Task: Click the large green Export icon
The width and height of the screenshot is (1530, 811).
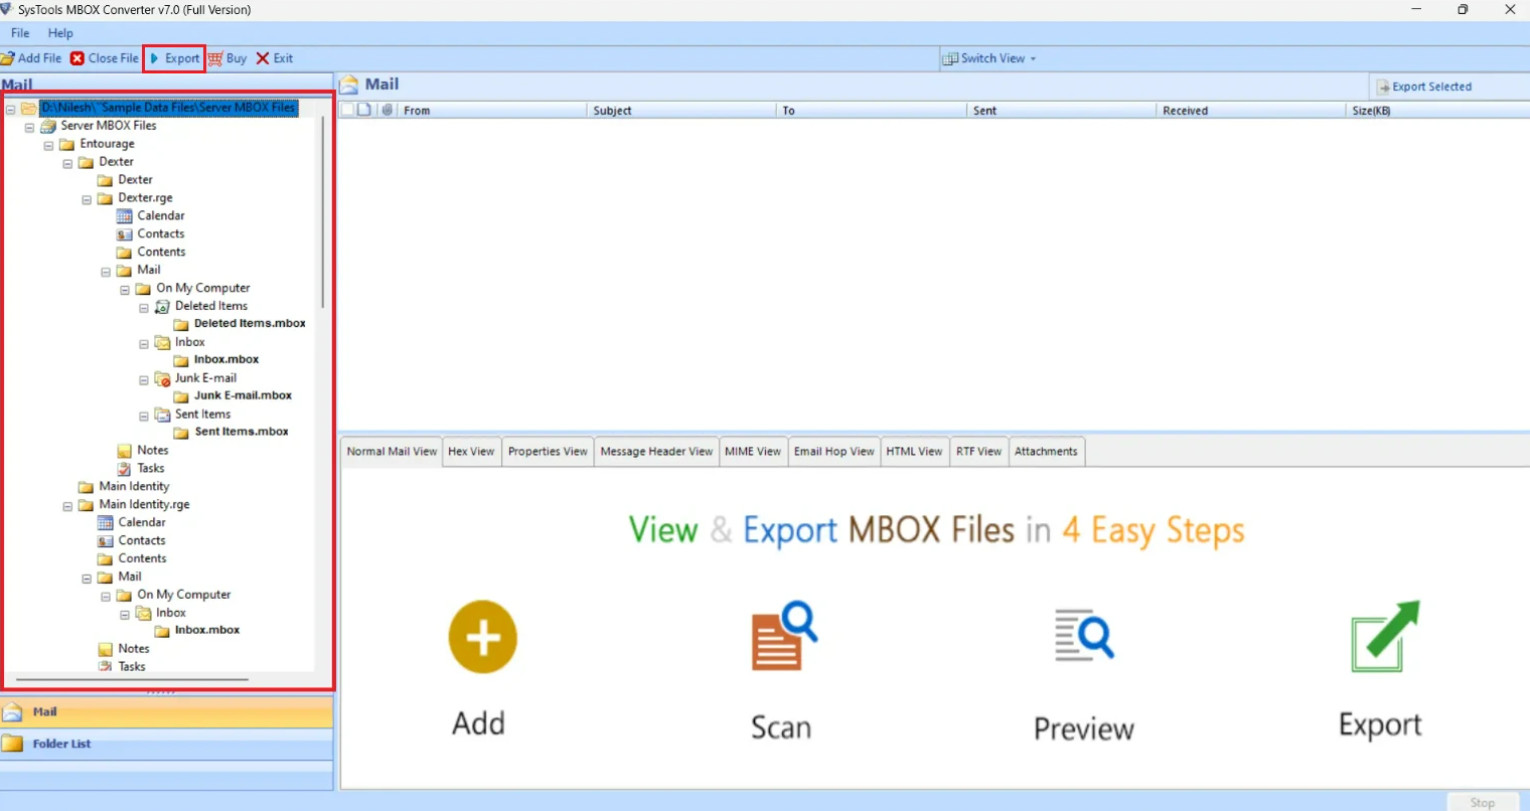Action: (1383, 636)
